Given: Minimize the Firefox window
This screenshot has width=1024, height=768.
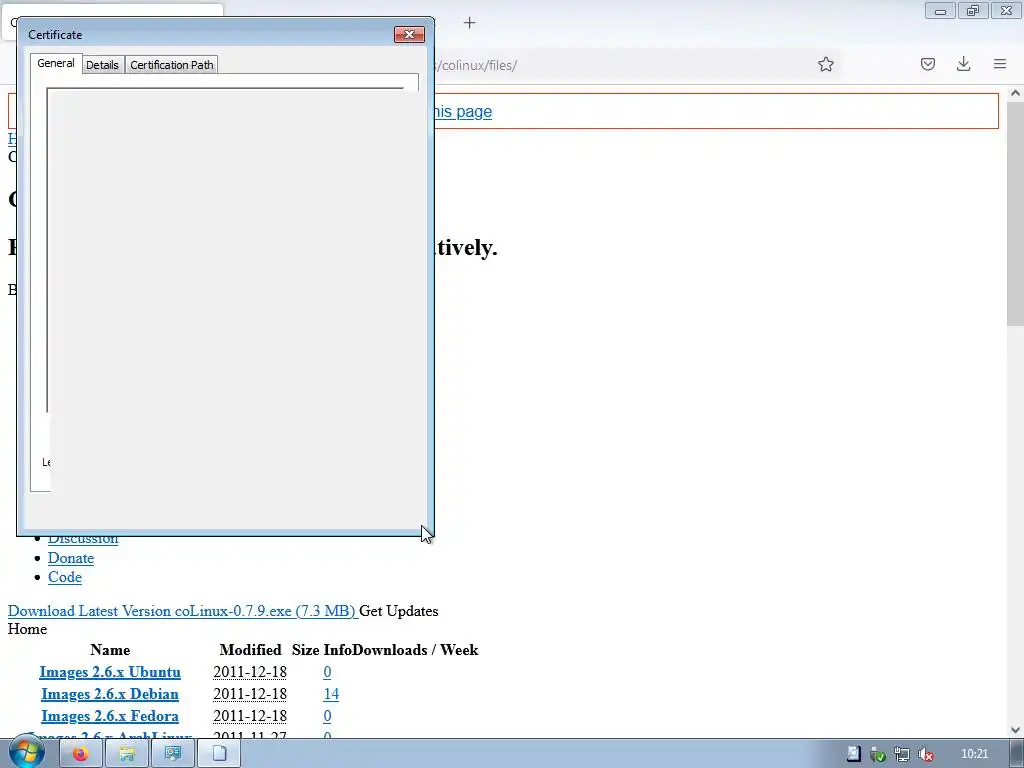Looking at the screenshot, I should 940,11.
